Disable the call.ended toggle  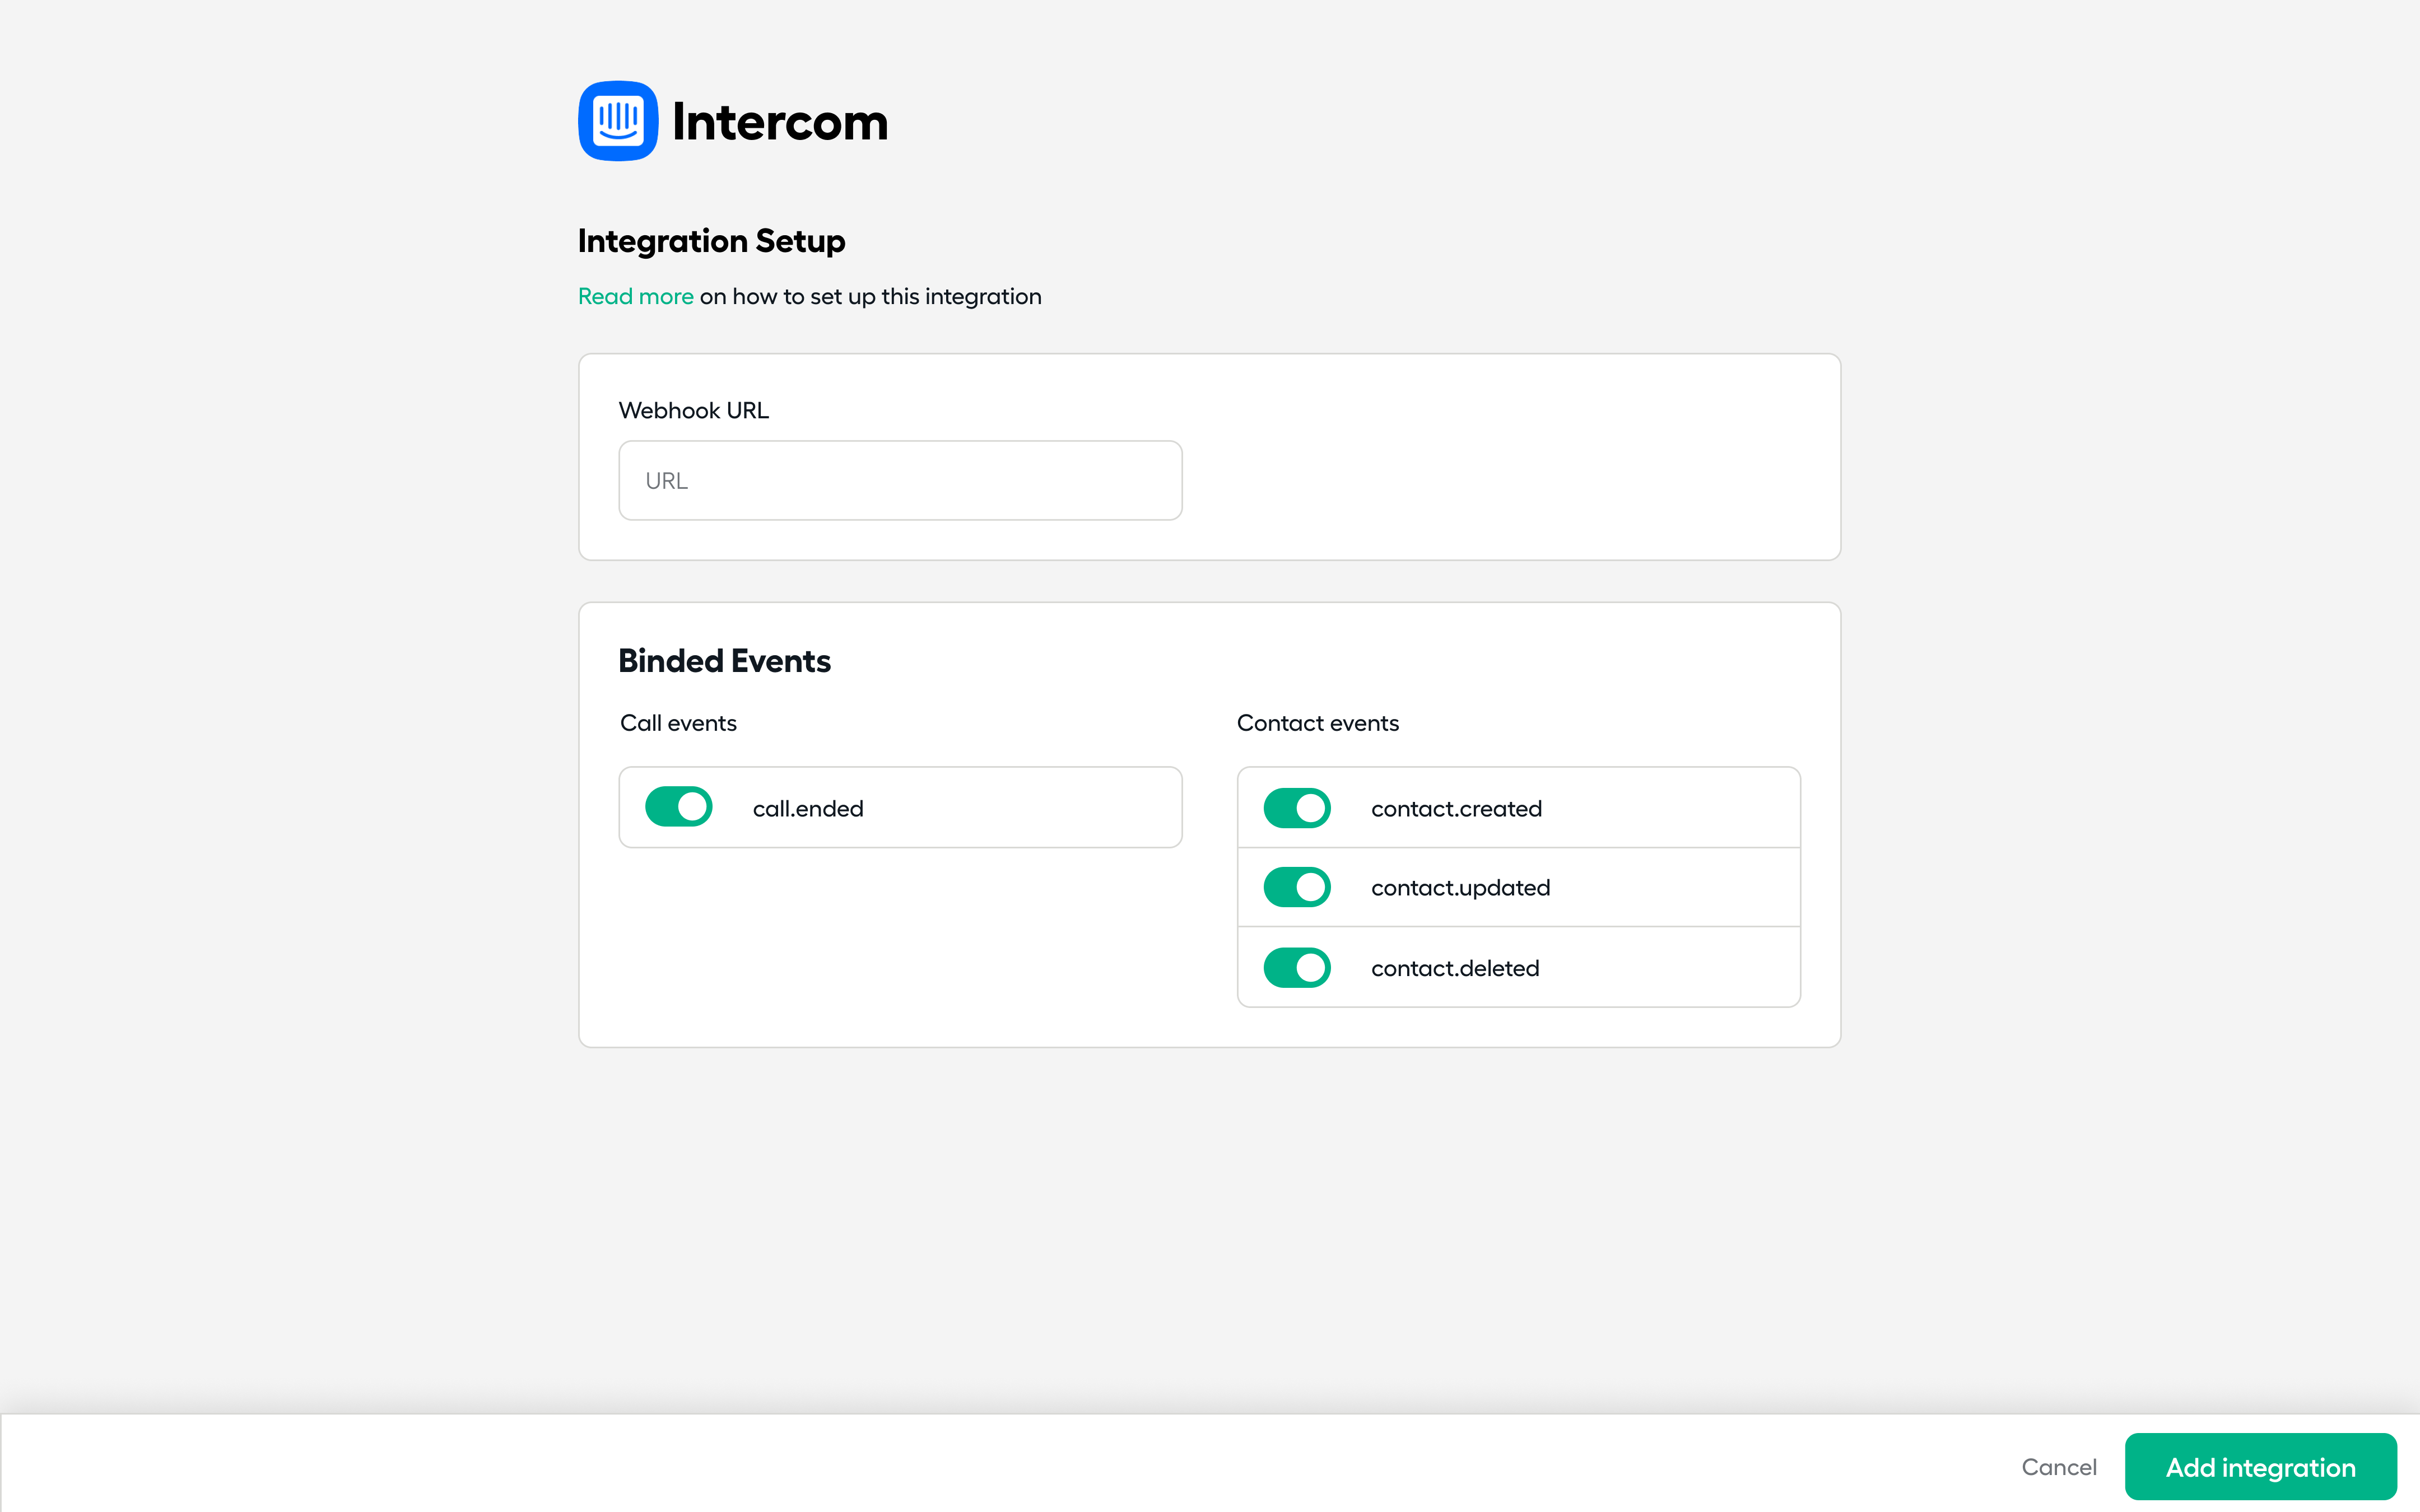tap(679, 807)
